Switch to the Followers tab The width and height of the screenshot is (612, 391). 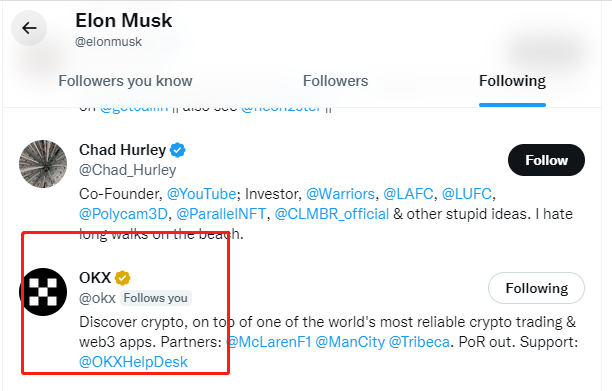(x=335, y=81)
